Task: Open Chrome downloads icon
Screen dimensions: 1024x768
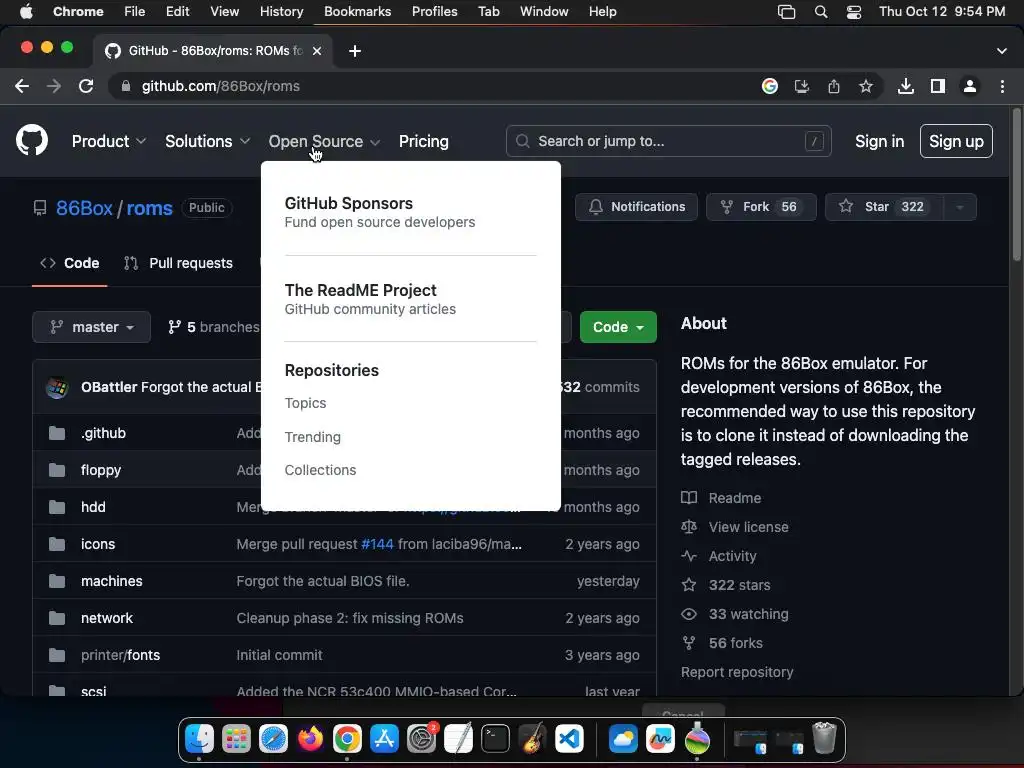Action: [x=906, y=86]
